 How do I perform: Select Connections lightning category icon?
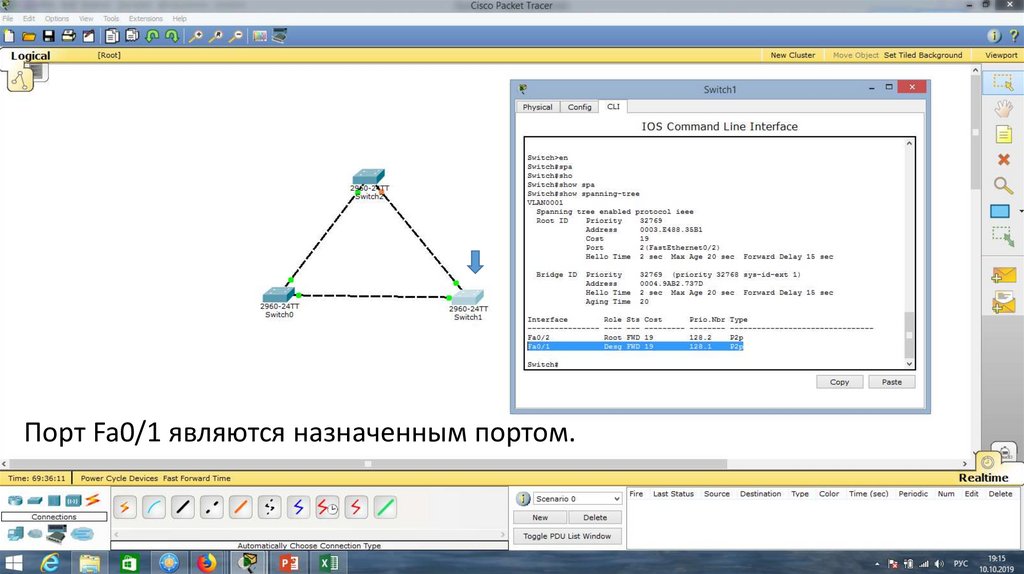click(93, 500)
